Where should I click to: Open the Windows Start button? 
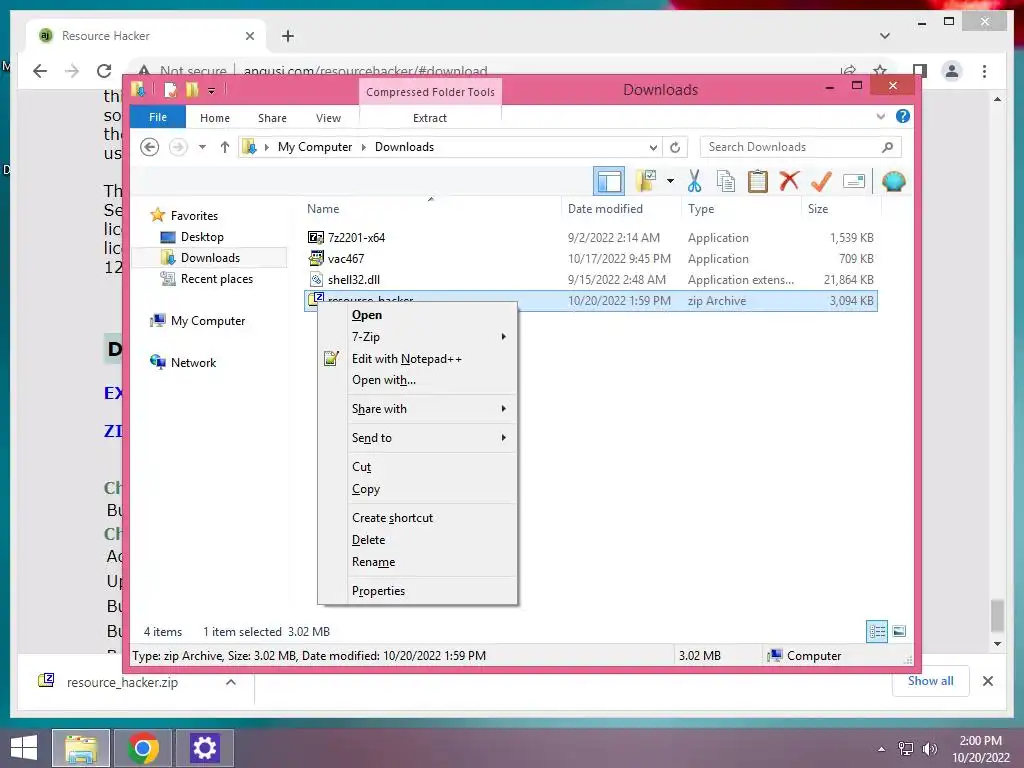point(24,748)
